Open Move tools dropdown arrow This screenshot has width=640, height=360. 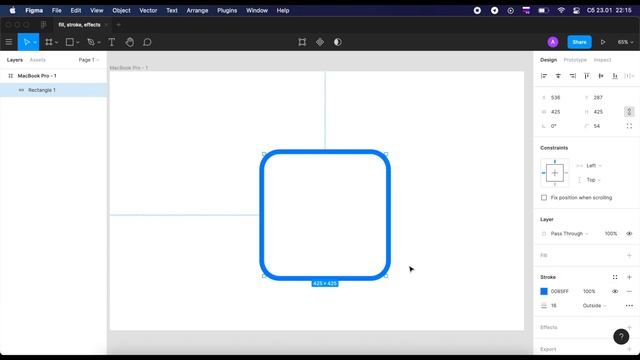coord(35,42)
